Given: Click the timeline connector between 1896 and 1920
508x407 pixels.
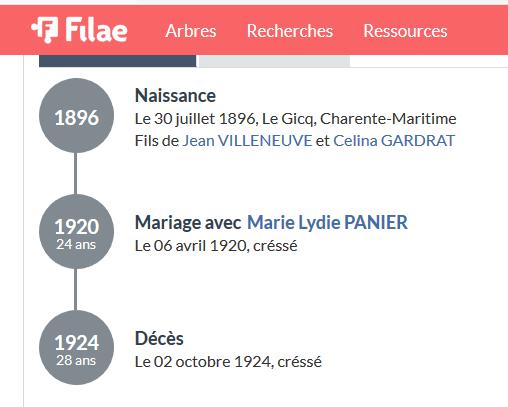Looking at the screenshot, I should coord(76,174).
